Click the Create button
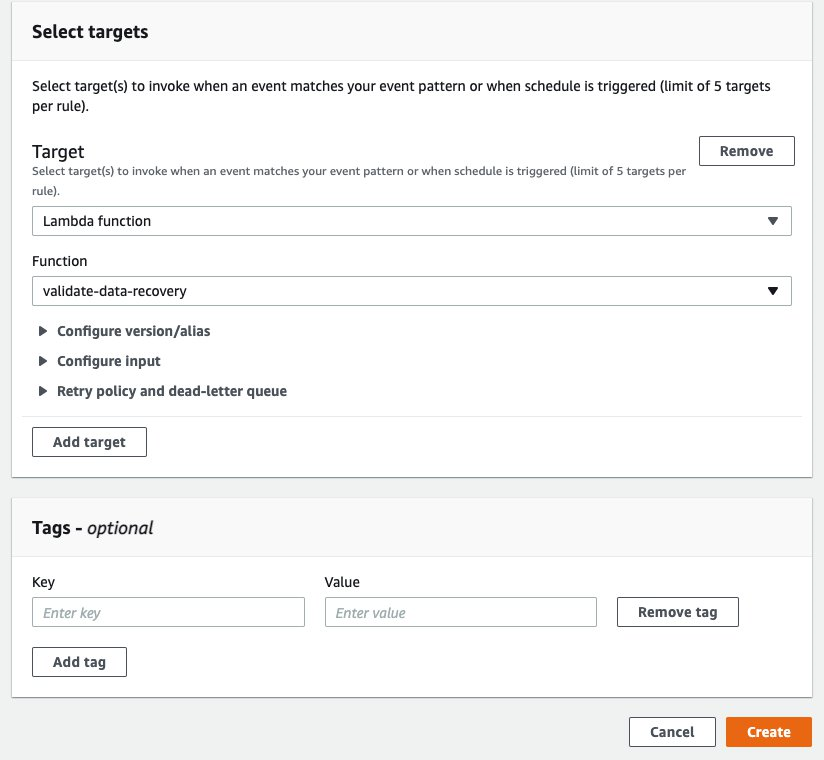824x760 pixels. pyautogui.click(x=768, y=731)
